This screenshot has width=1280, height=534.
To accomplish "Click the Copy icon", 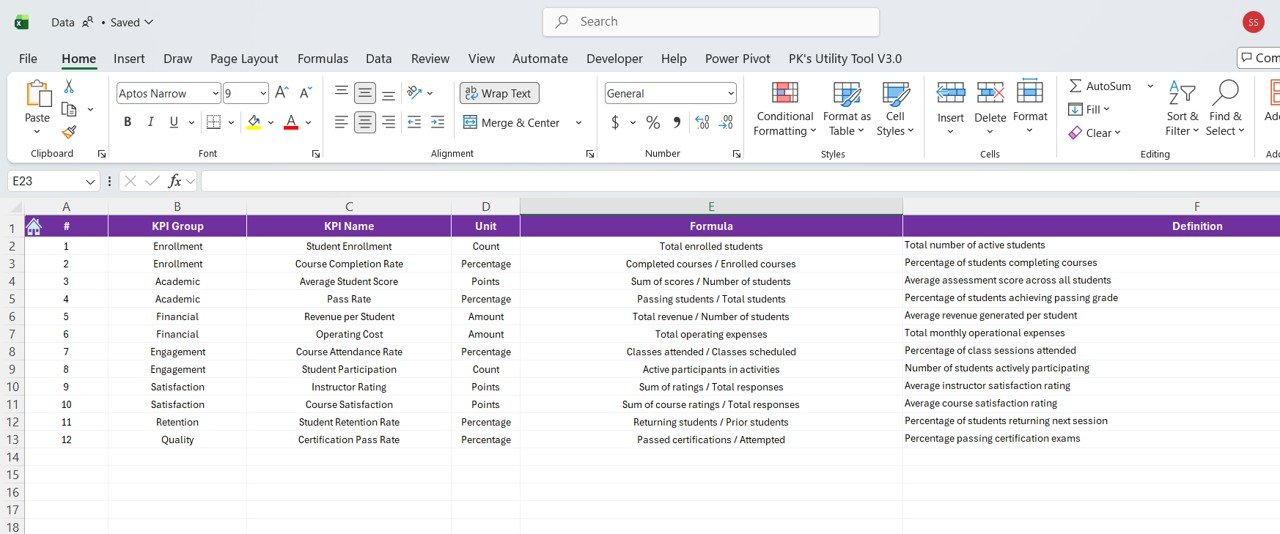I will coord(69,109).
